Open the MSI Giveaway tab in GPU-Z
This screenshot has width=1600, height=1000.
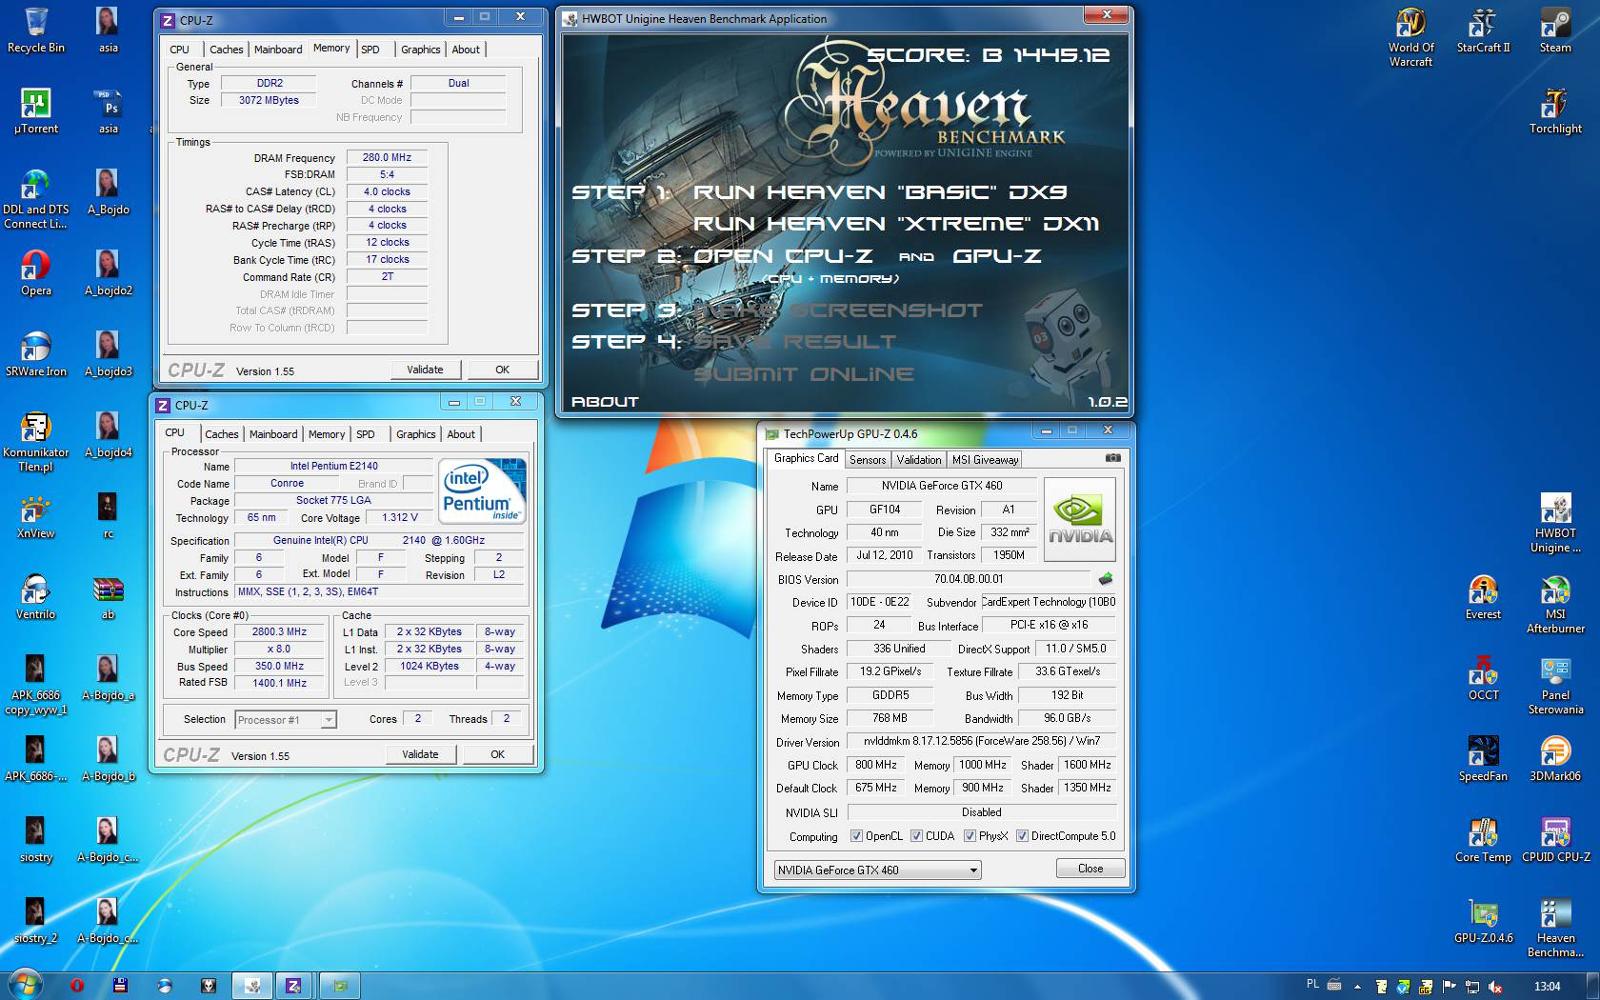point(985,460)
